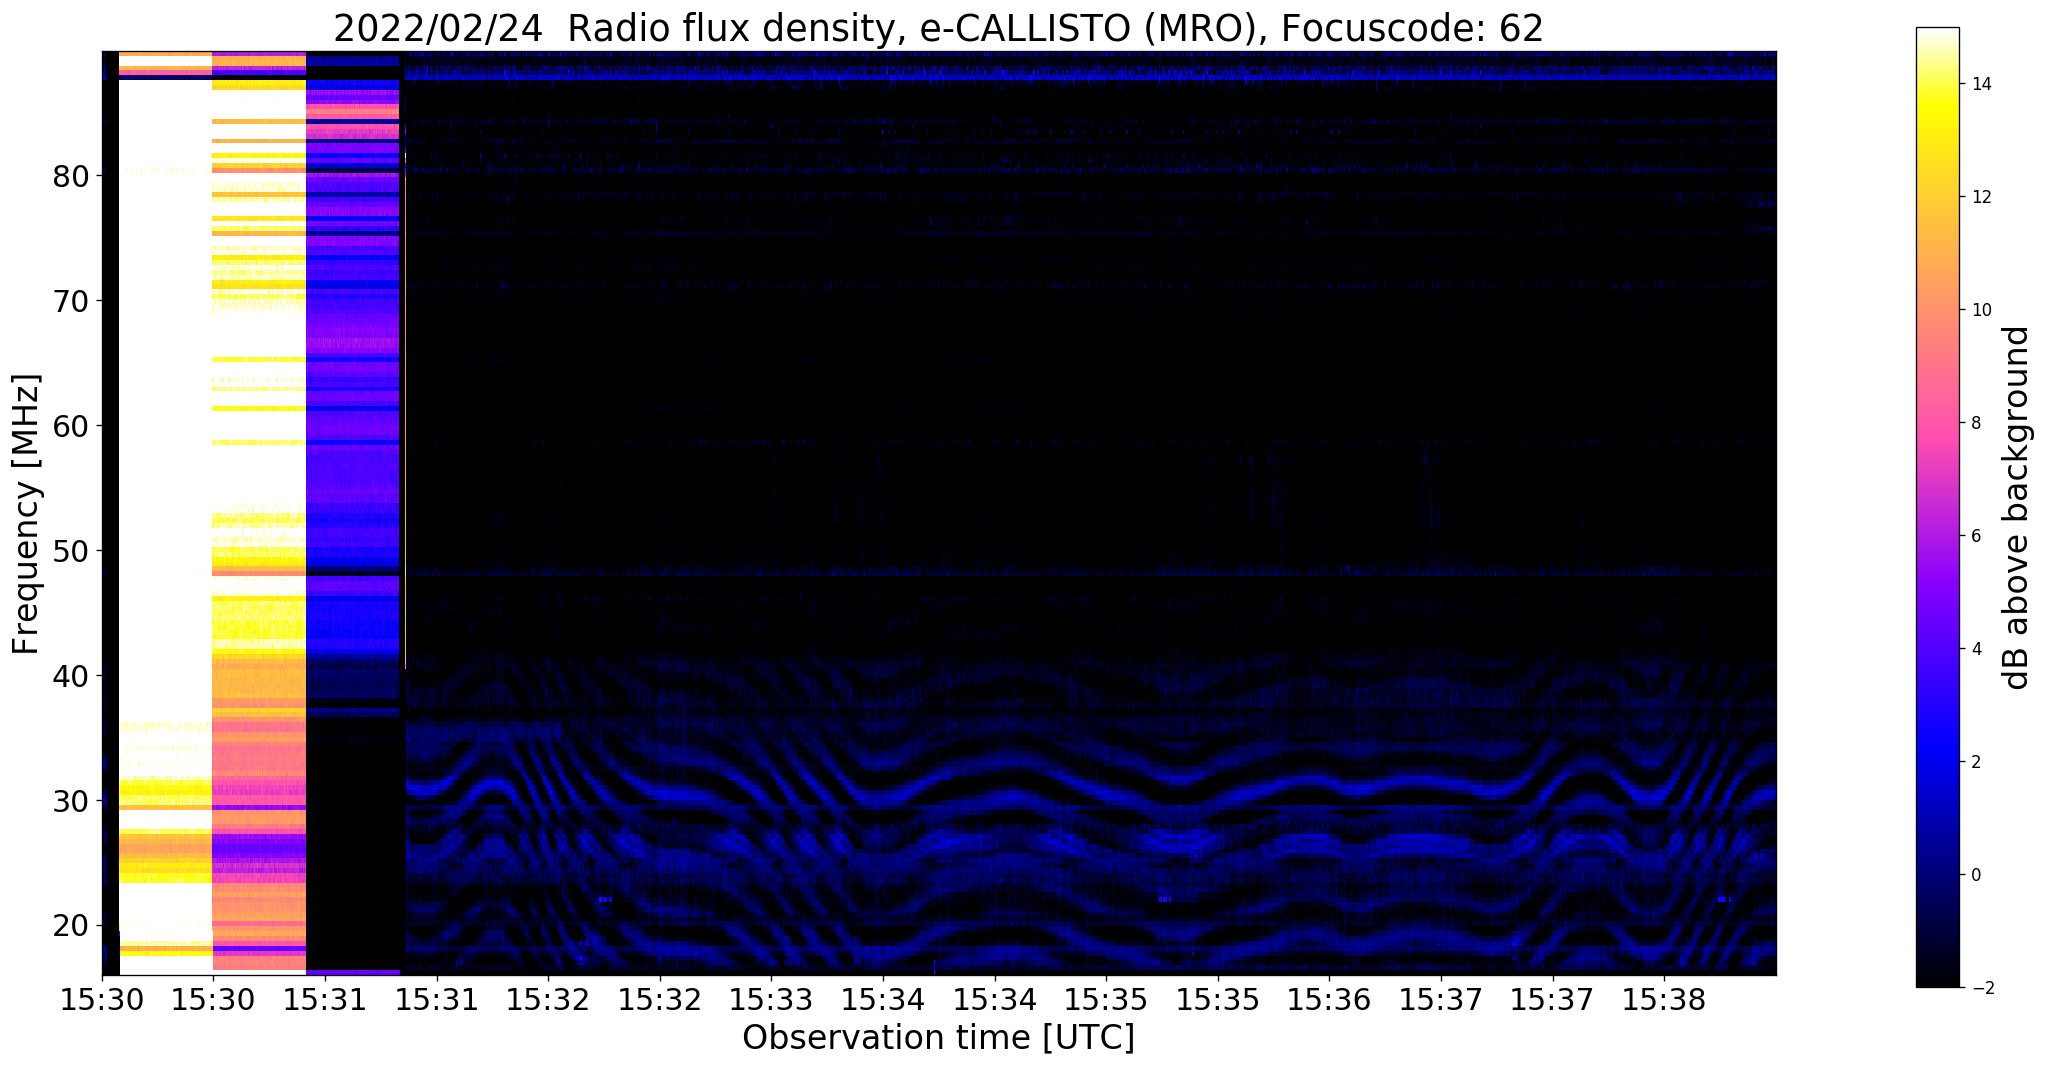Click the x-axis tick label '15:38'
2047x1067 pixels.
point(1664,998)
